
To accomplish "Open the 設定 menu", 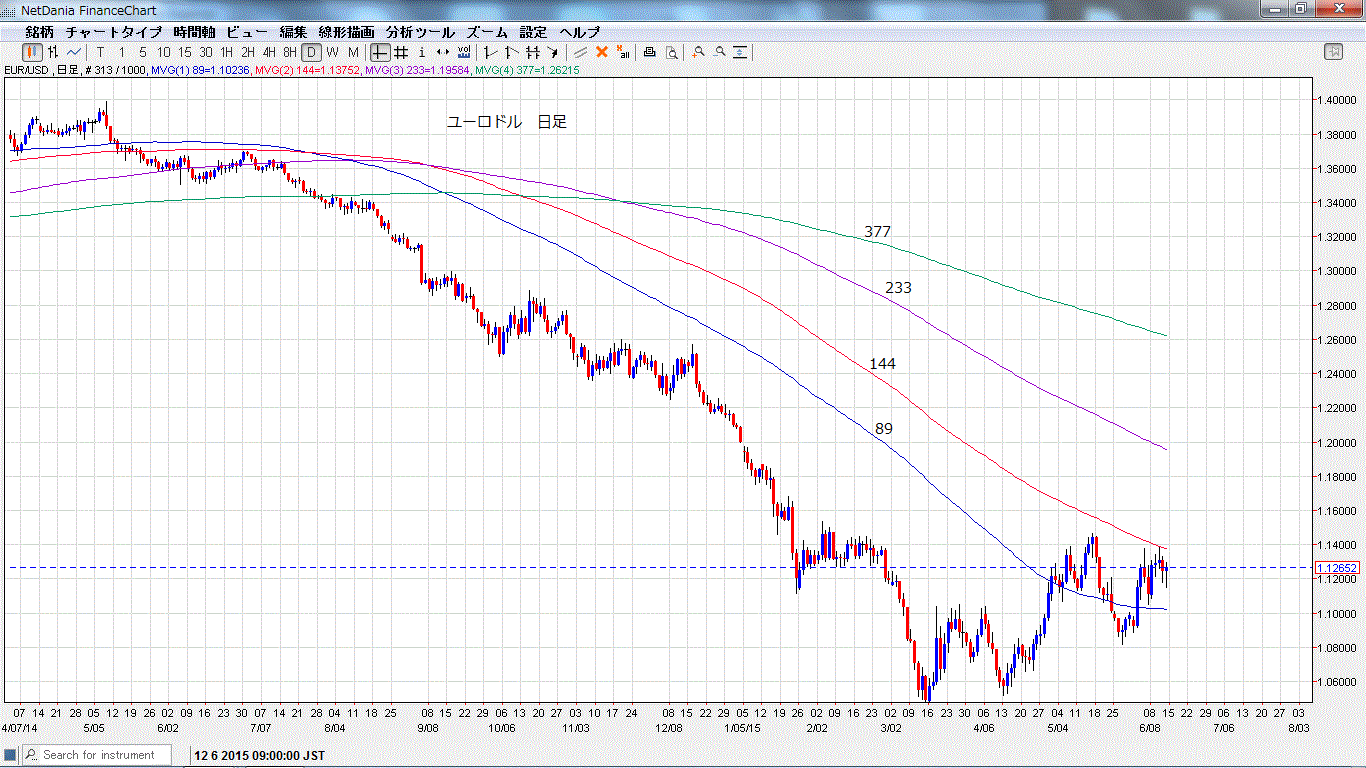I will pyautogui.click(x=534, y=32).
